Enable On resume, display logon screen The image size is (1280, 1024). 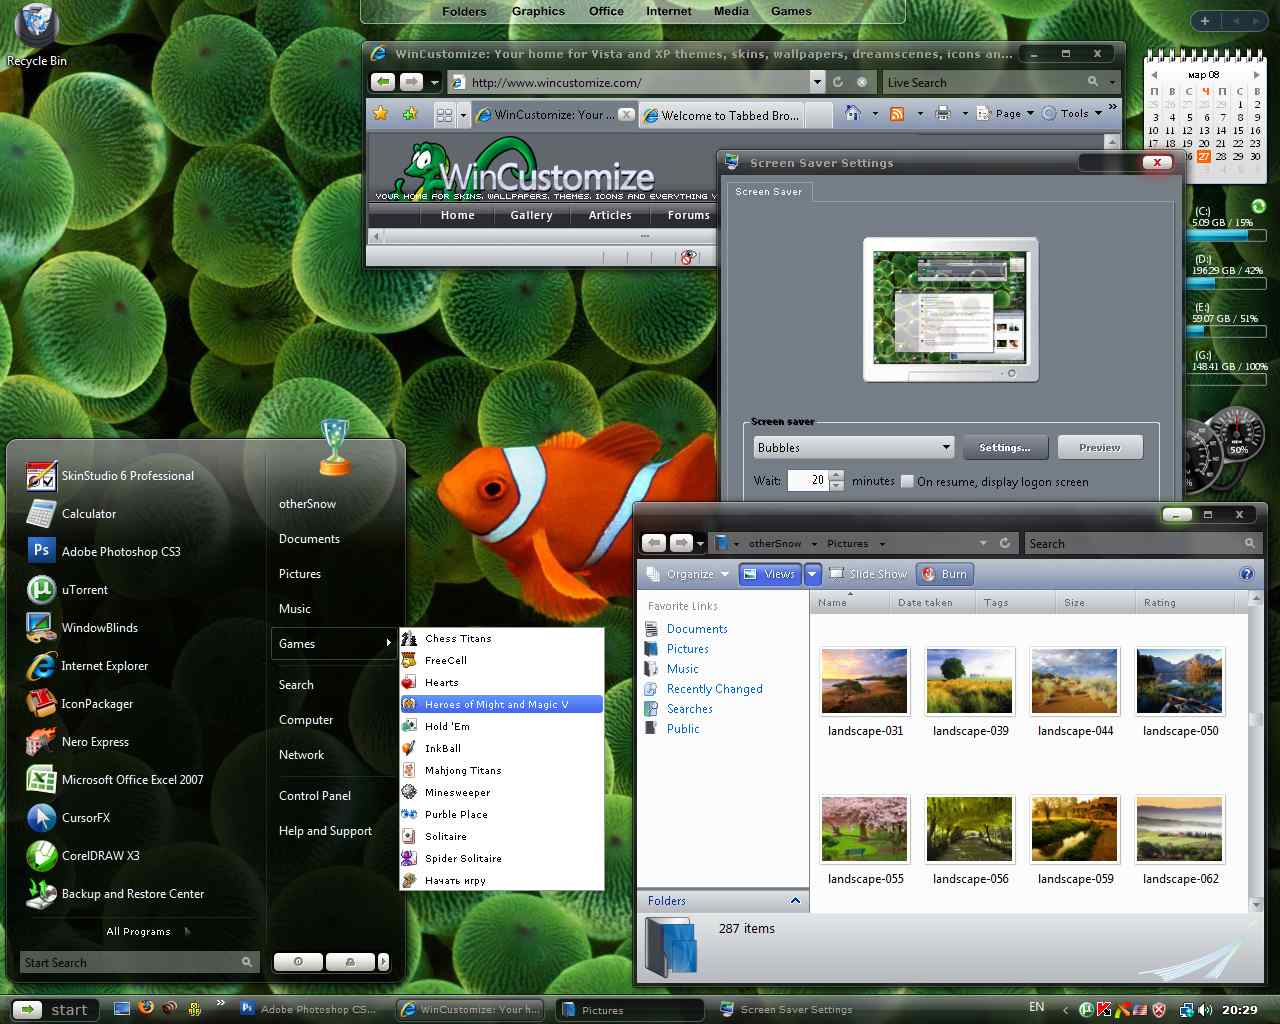pyautogui.click(x=907, y=481)
